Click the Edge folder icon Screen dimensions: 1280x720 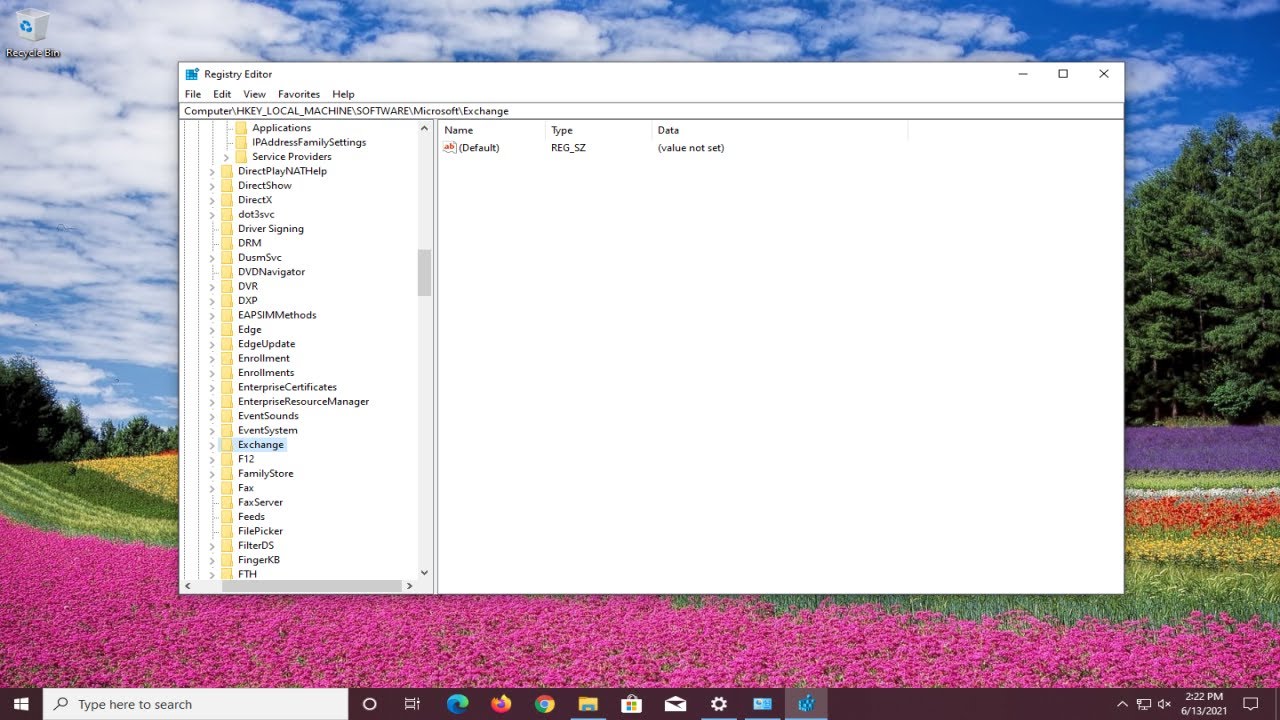pyautogui.click(x=227, y=329)
